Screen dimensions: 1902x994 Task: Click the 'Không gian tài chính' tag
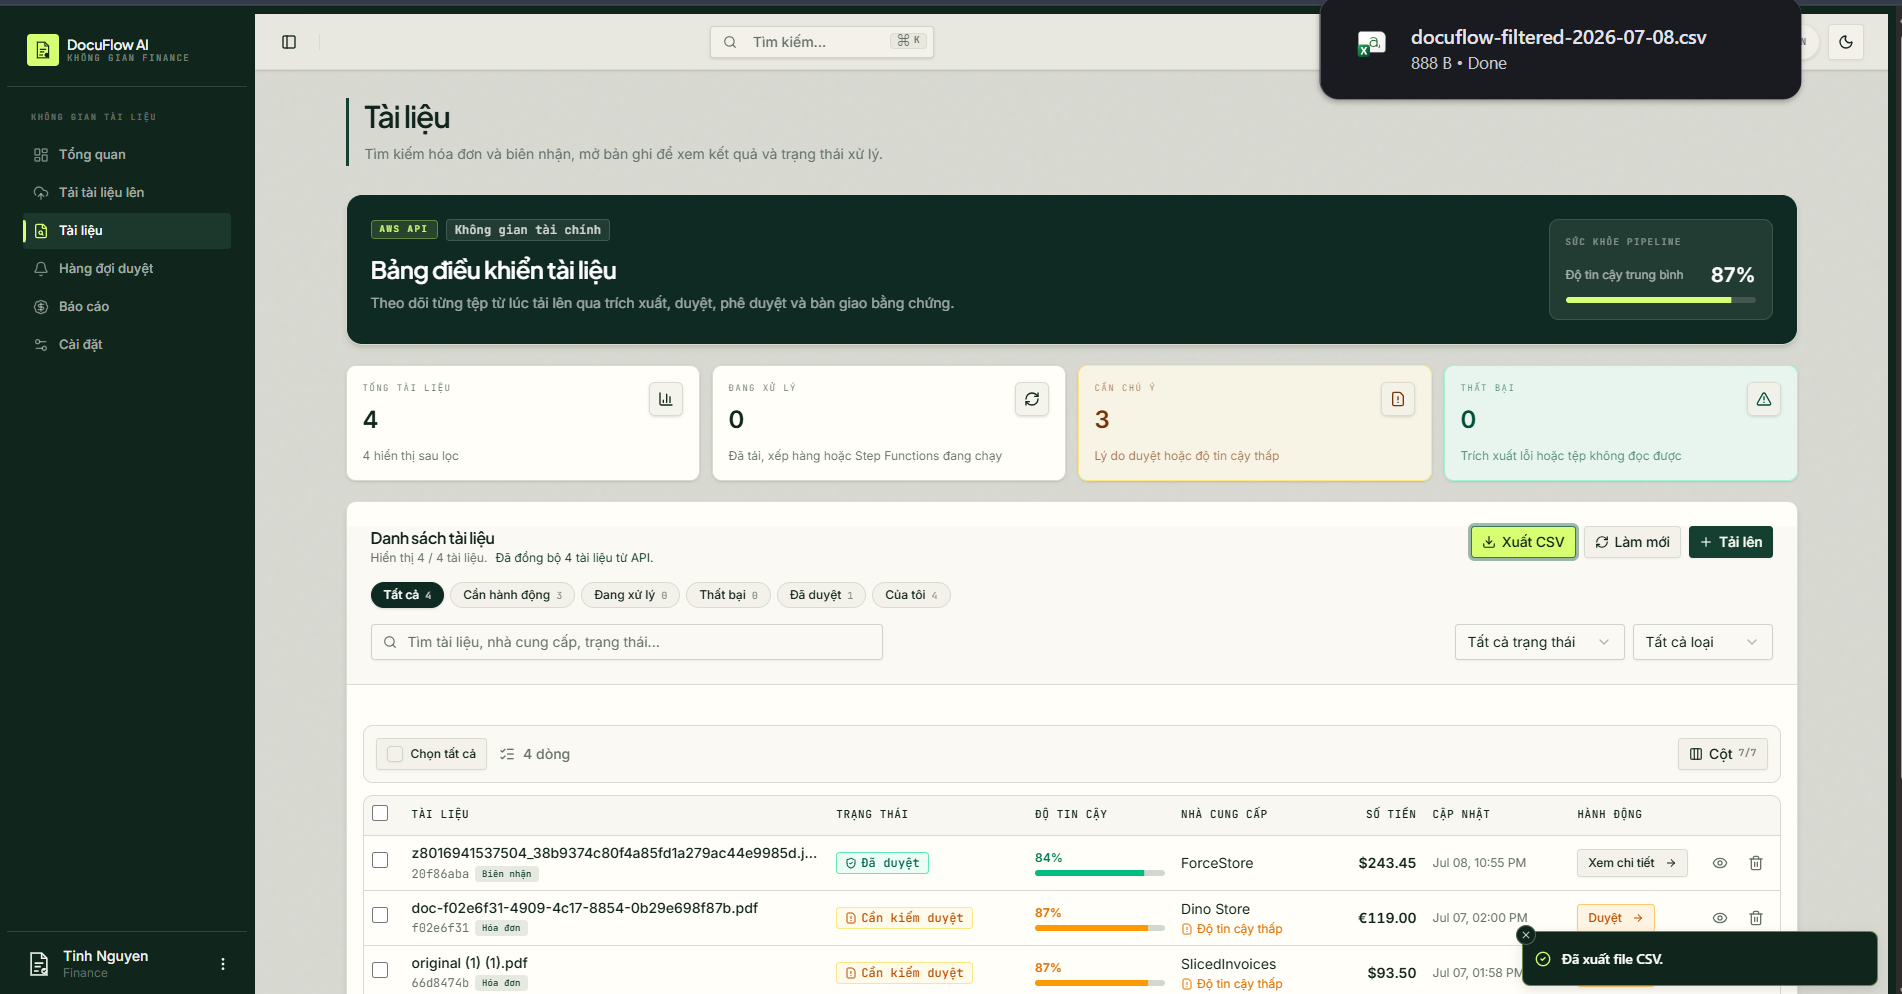[527, 230]
